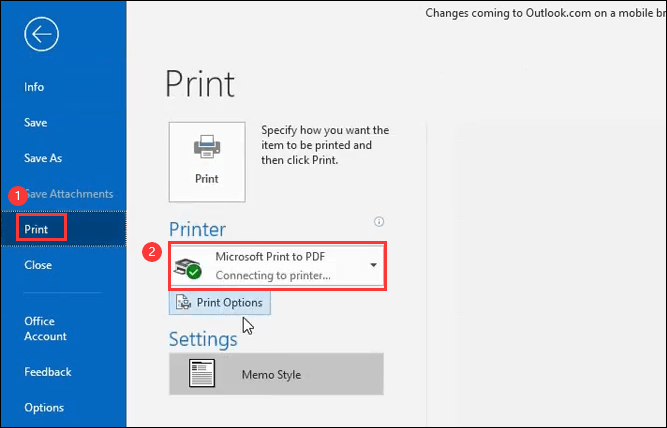Open the Feedback page
This screenshot has width=667, height=428.
(x=48, y=372)
